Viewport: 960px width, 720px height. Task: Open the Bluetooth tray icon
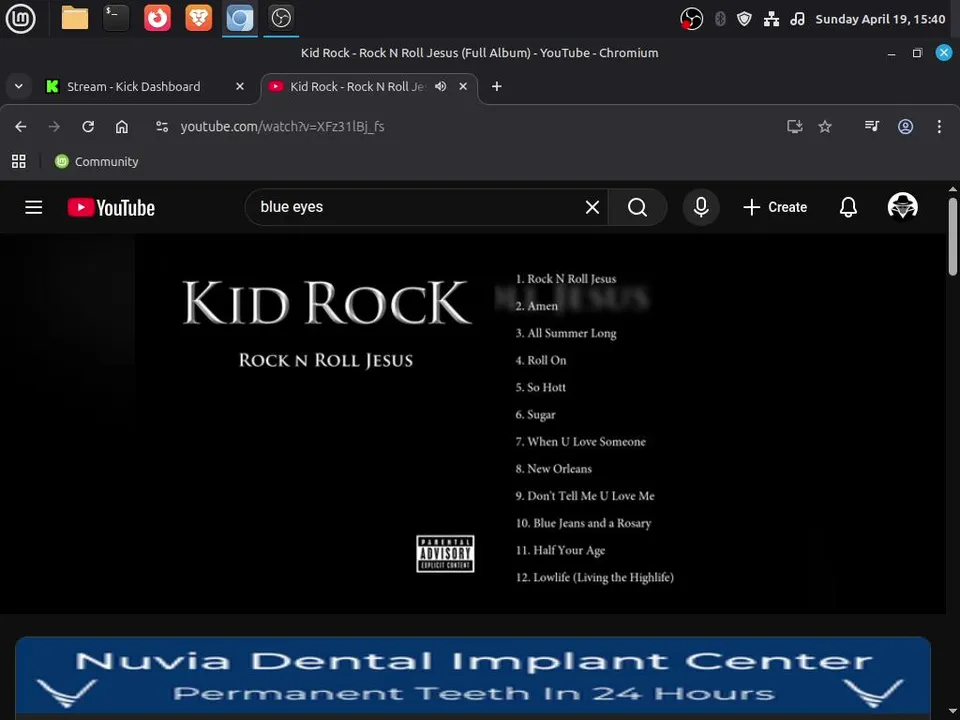click(x=720, y=19)
